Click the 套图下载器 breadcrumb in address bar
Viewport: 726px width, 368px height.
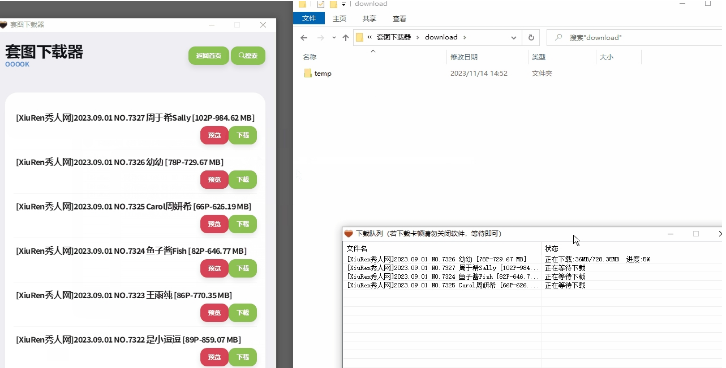coord(393,37)
